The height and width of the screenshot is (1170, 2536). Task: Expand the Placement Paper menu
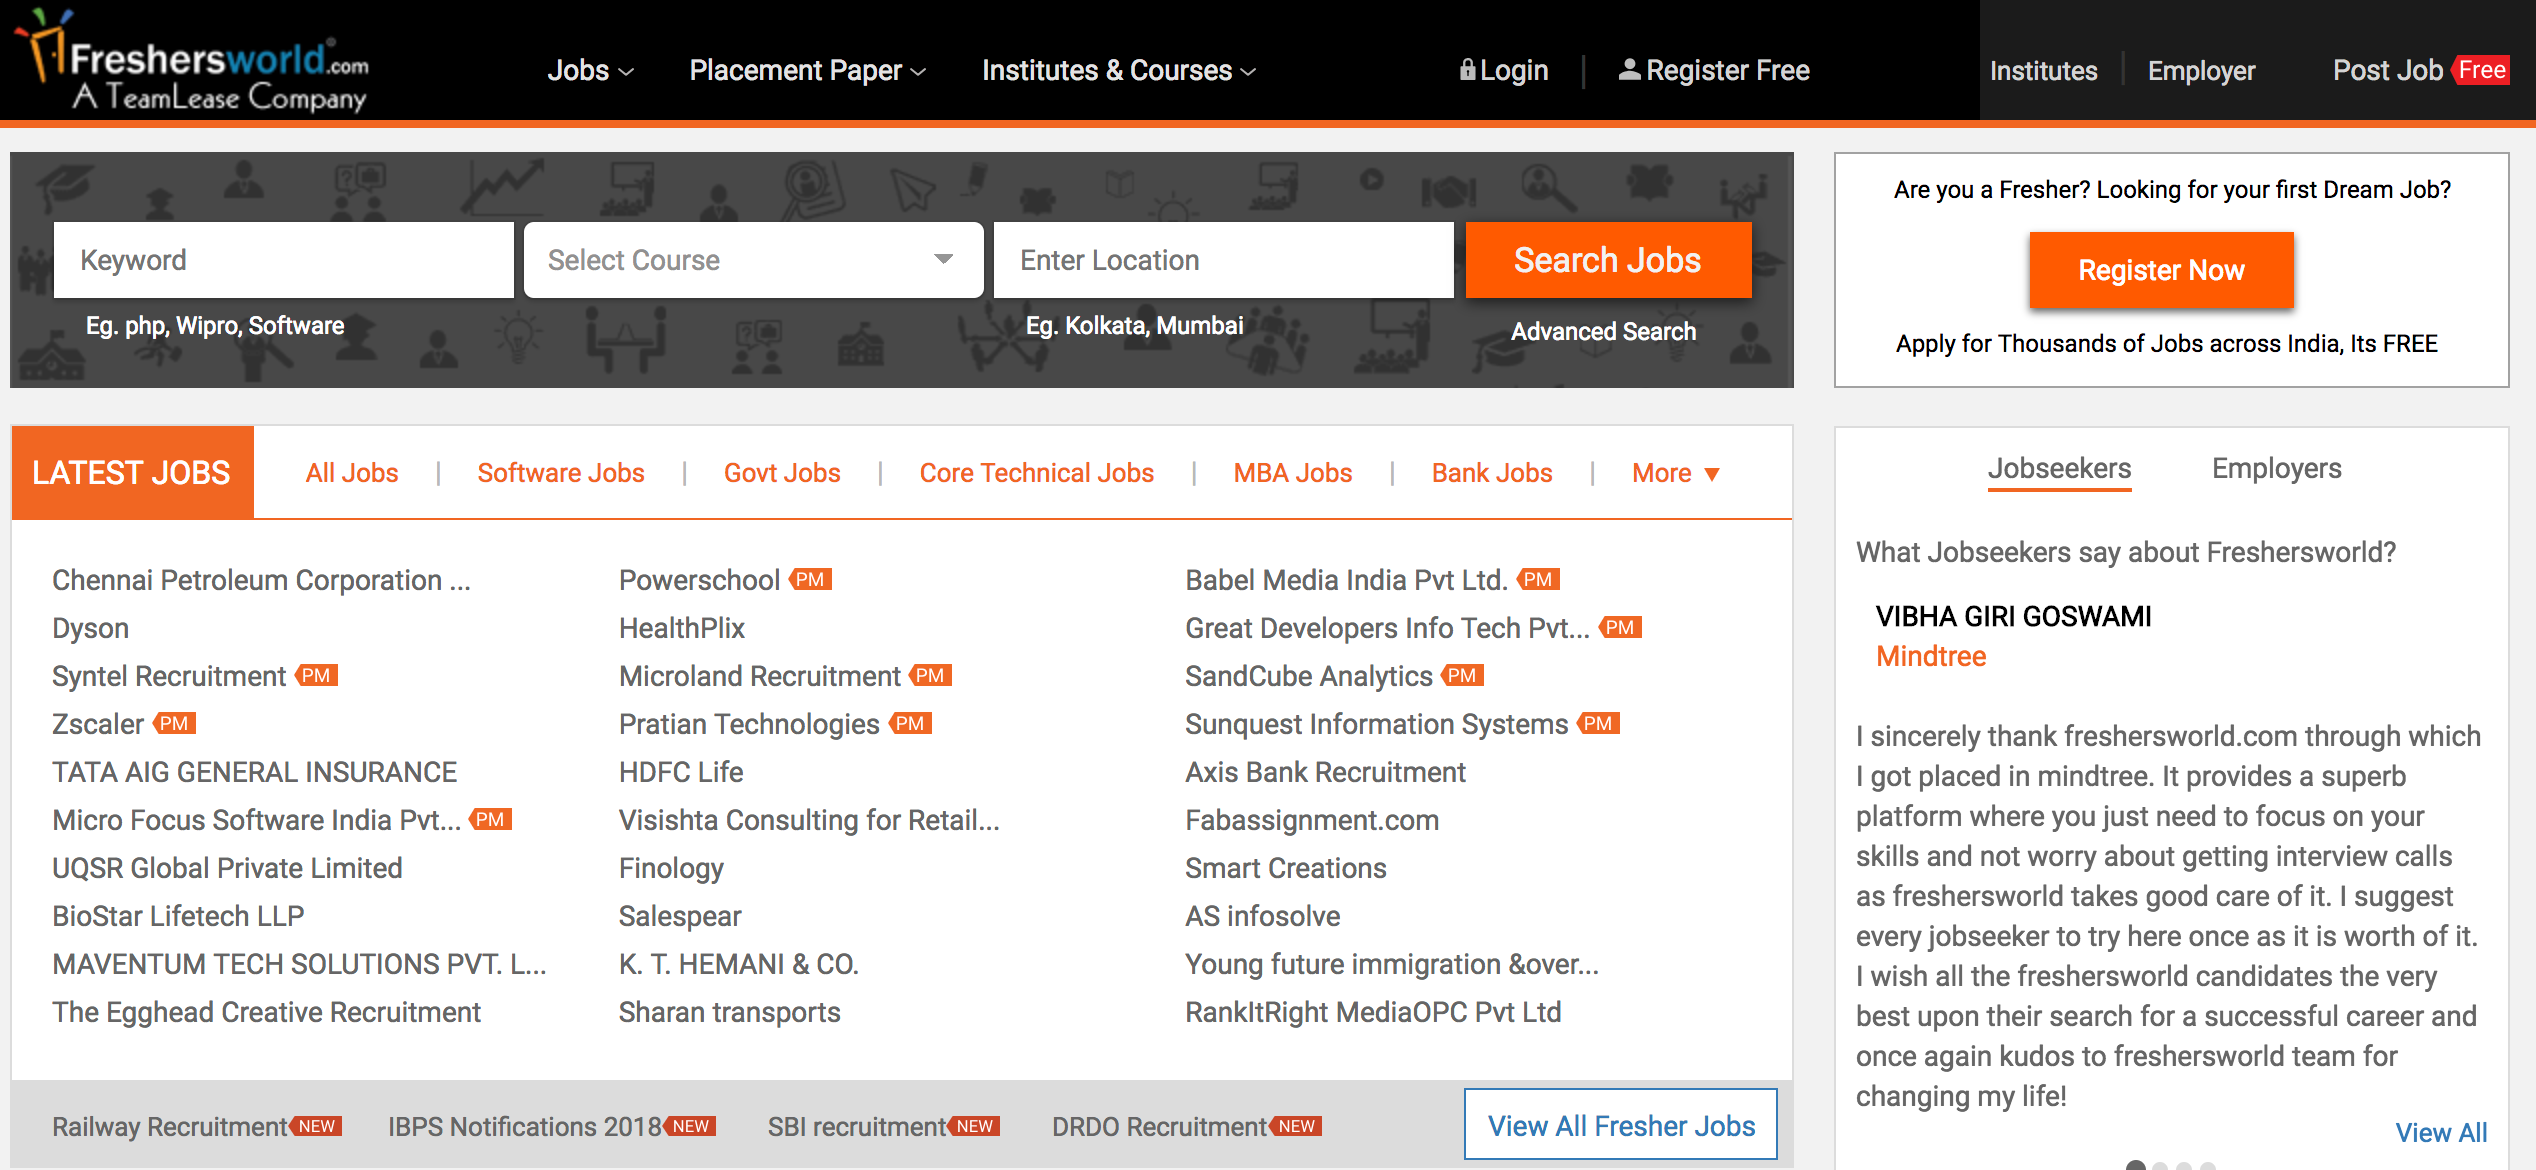(807, 70)
